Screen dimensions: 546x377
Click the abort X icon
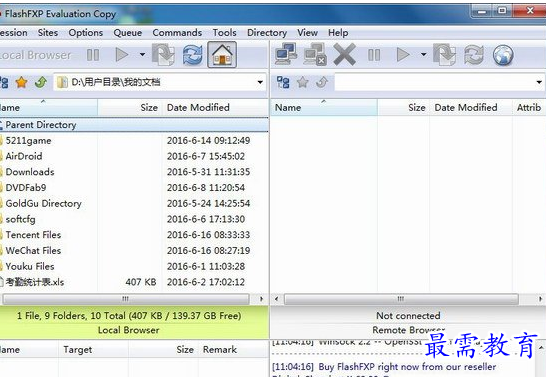point(344,54)
